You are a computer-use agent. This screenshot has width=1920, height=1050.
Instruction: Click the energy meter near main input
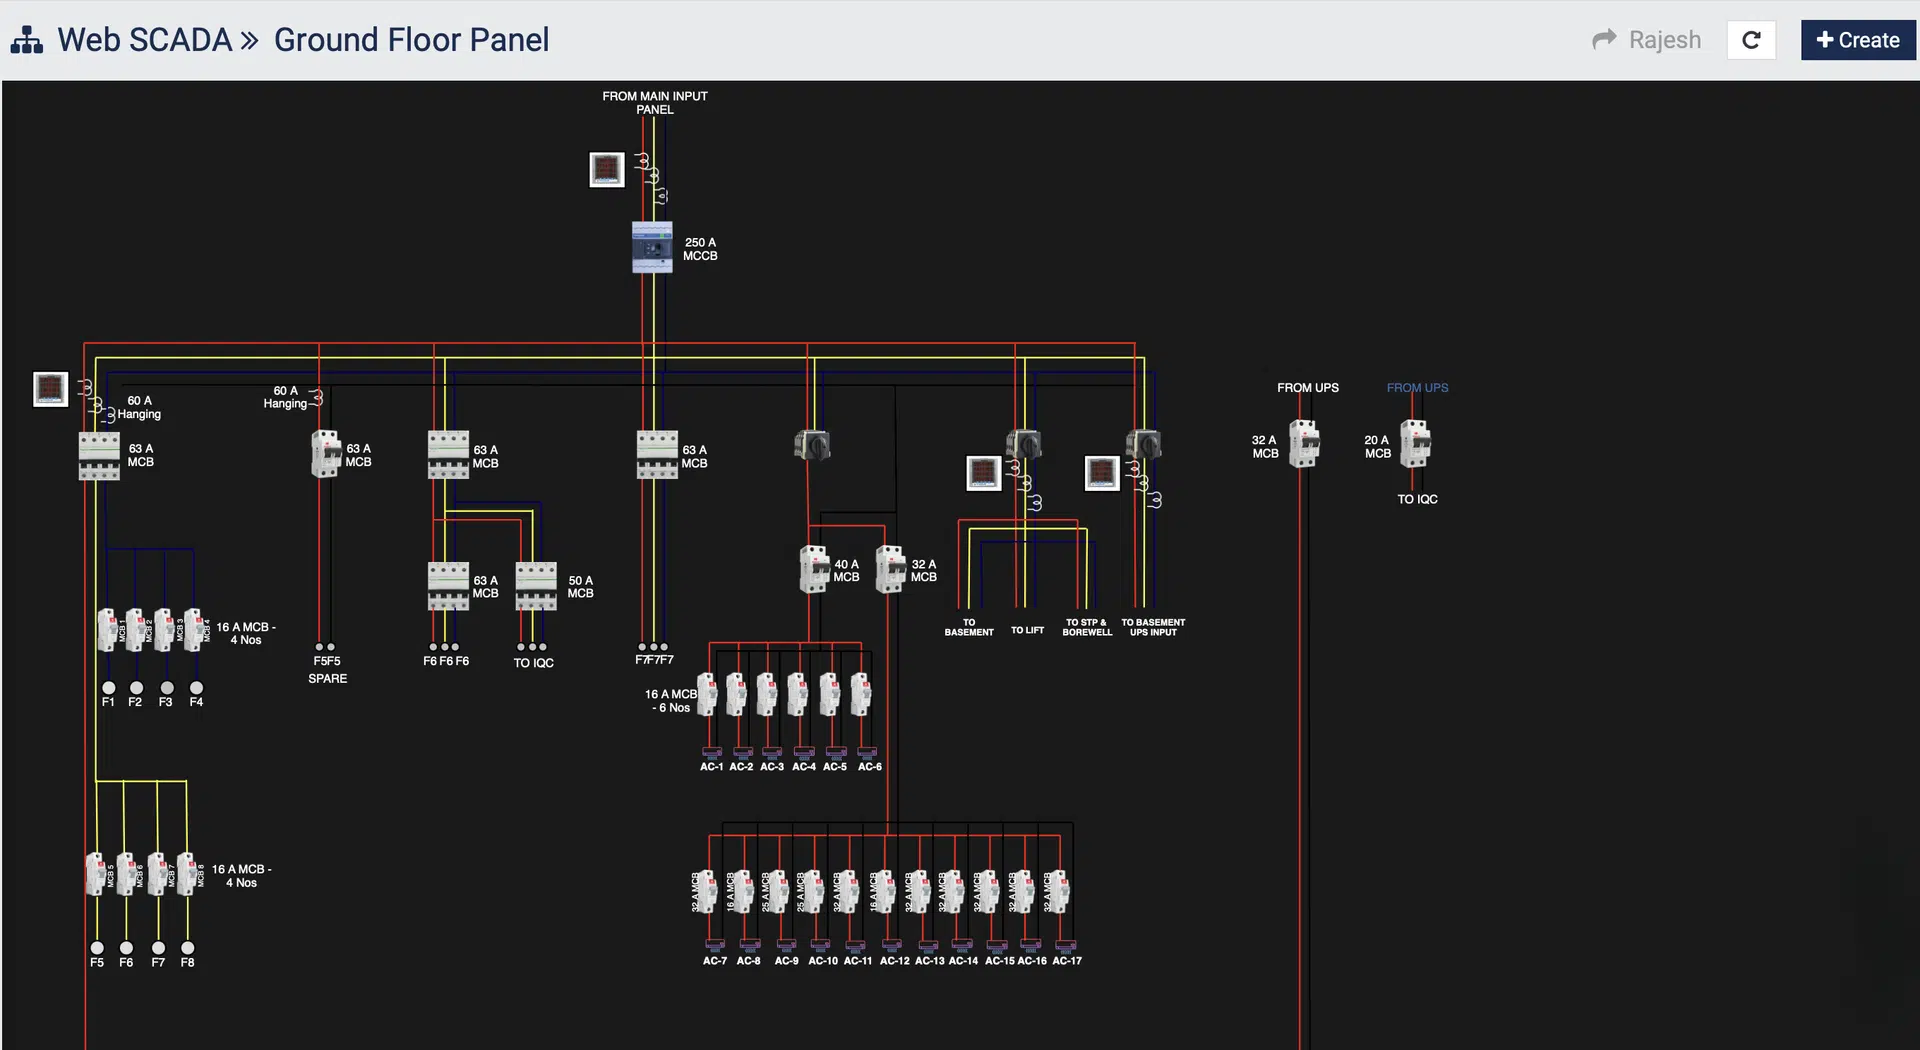pyautogui.click(x=607, y=169)
